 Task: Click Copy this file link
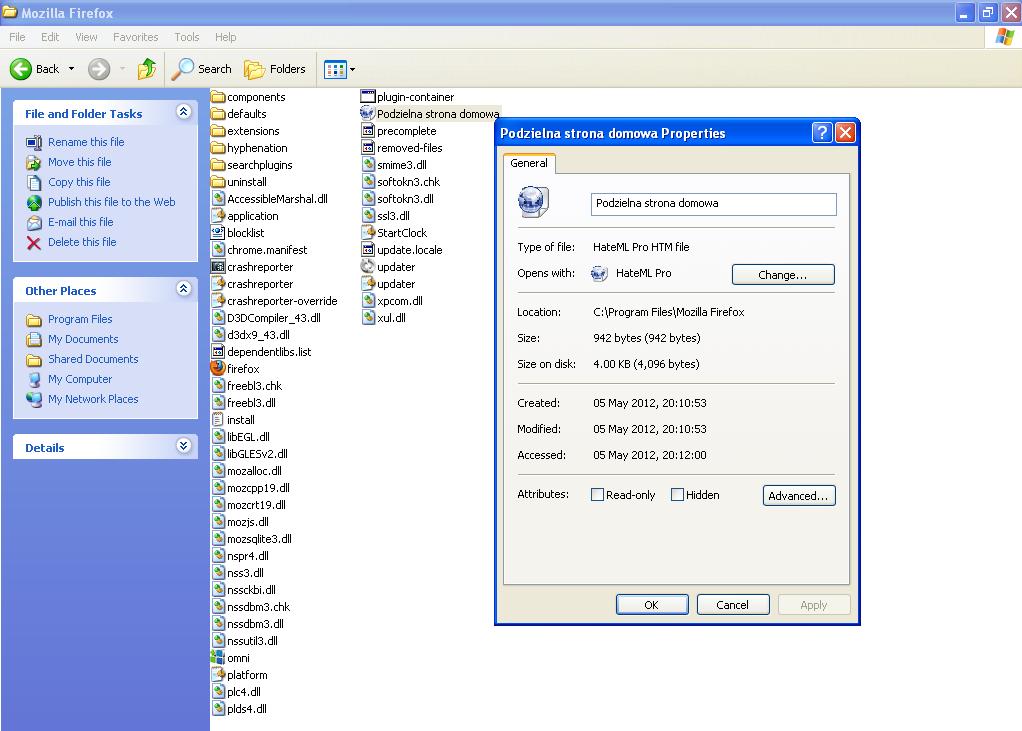click(x=79, y=182)
